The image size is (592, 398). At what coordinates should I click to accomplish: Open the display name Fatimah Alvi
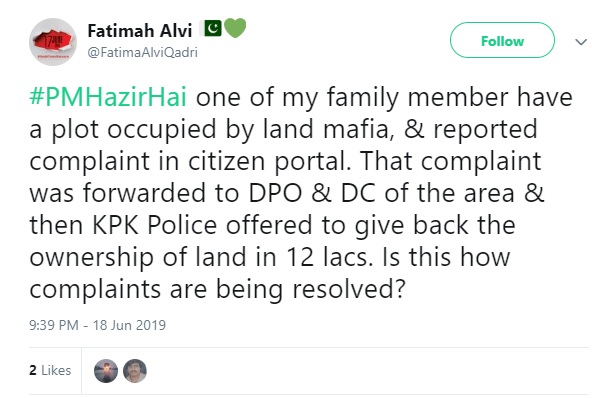click(x=140, y=31)
